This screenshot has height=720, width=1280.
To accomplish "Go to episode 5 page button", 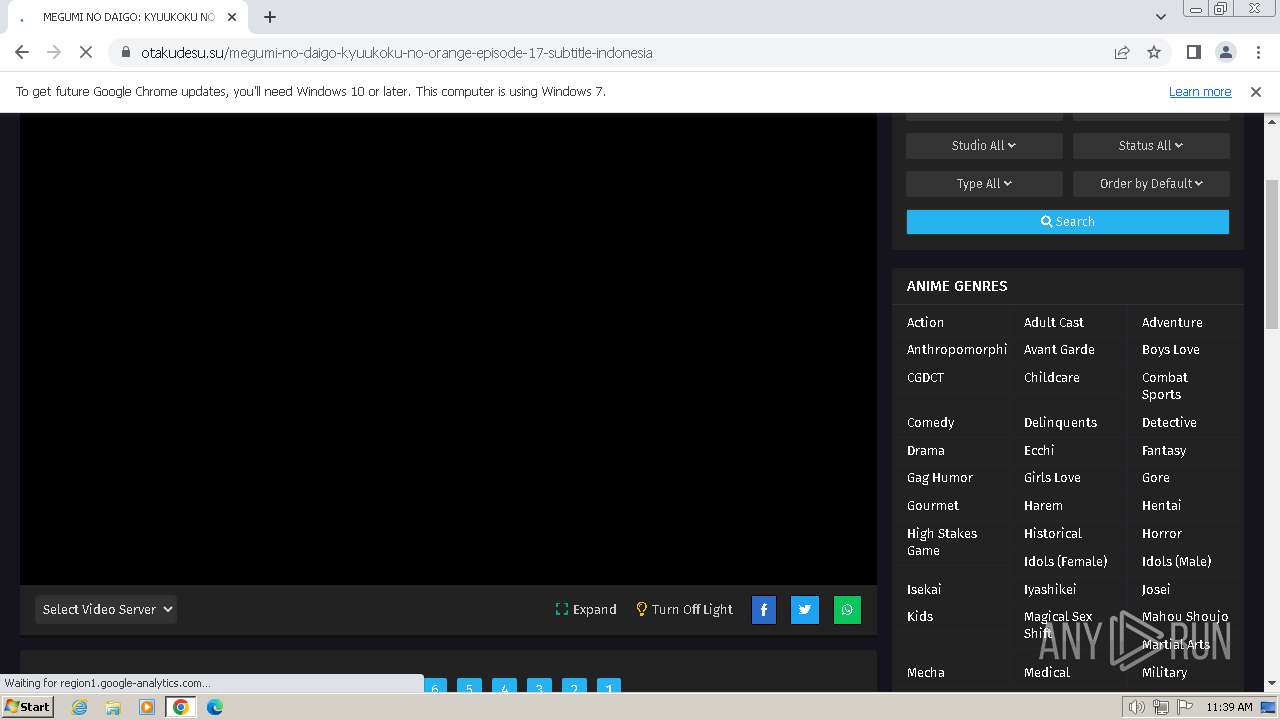I will tap(469, 686).
